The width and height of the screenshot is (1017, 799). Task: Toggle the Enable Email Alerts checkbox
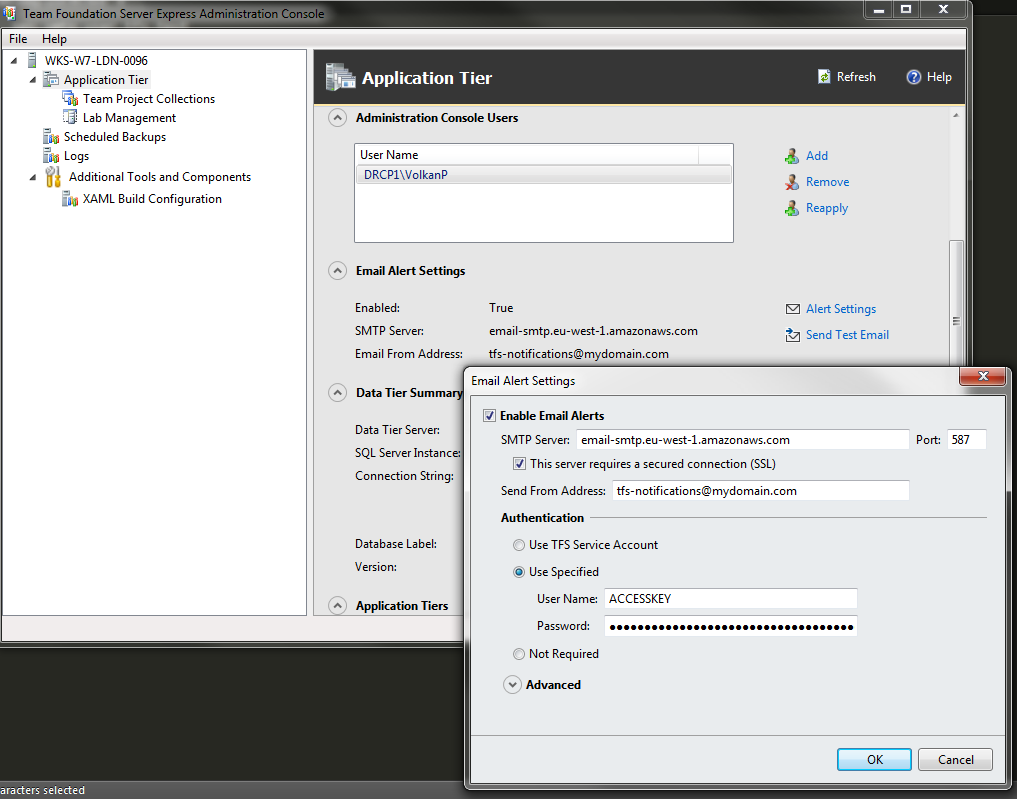489,416
